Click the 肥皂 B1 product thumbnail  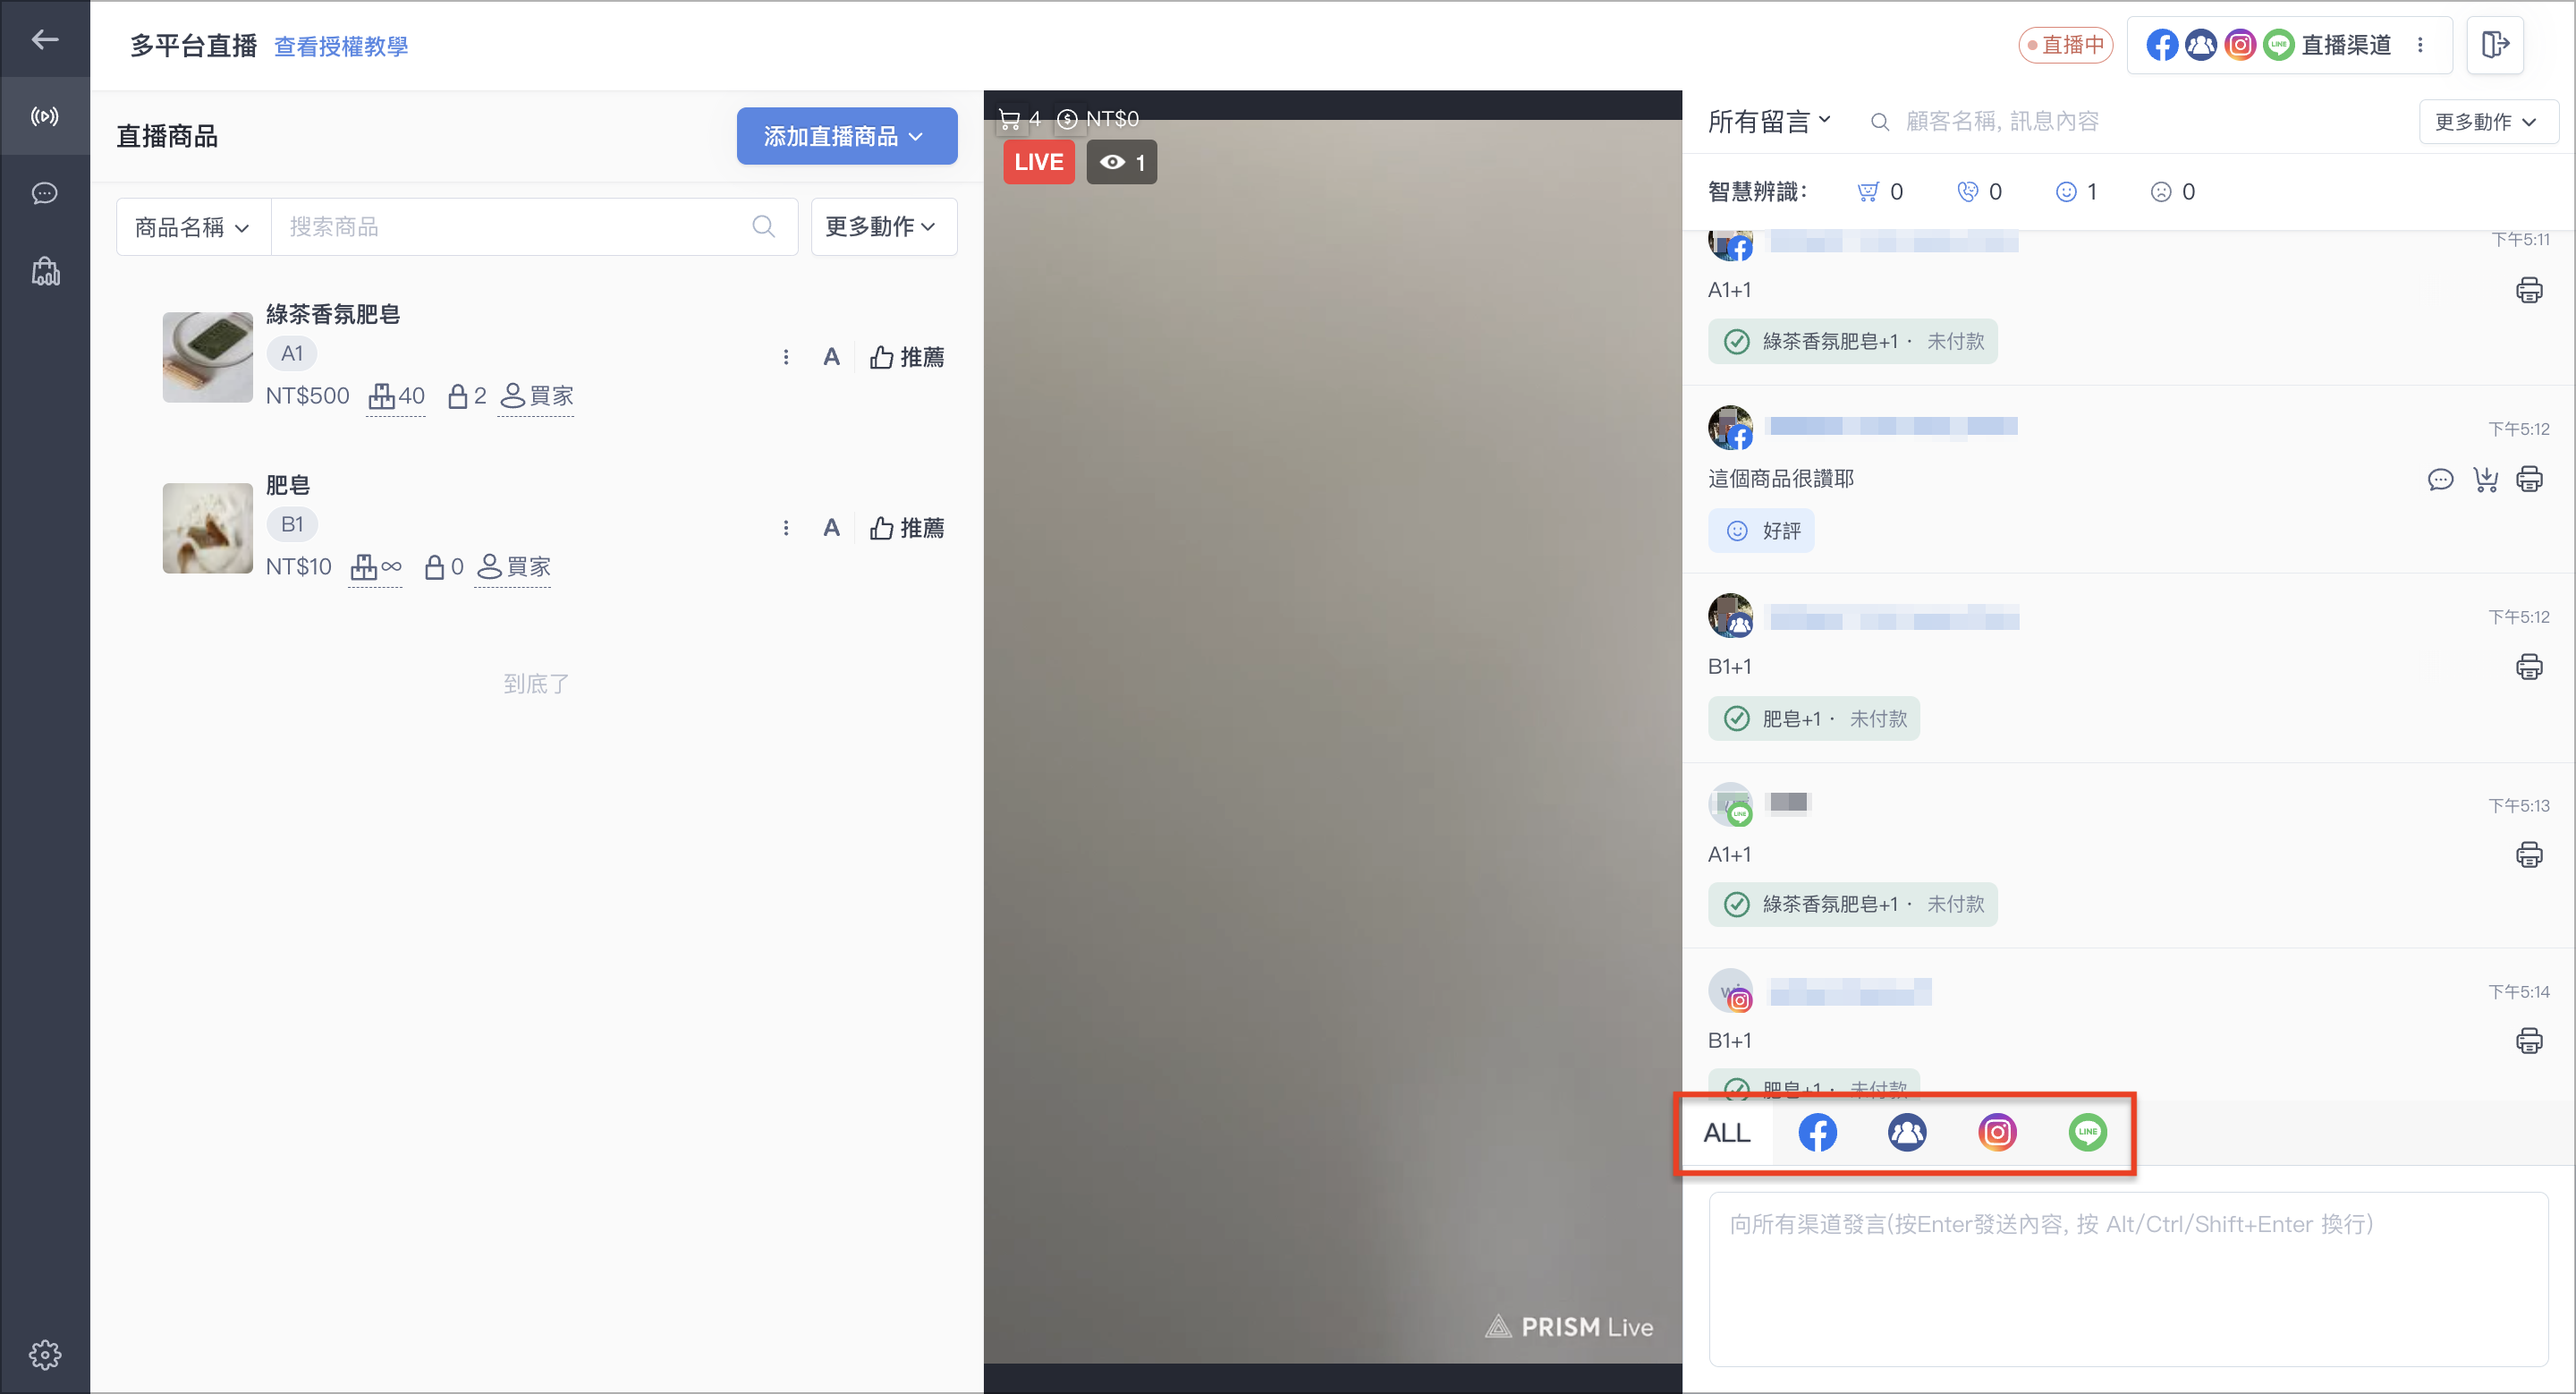tap(208, 528)
